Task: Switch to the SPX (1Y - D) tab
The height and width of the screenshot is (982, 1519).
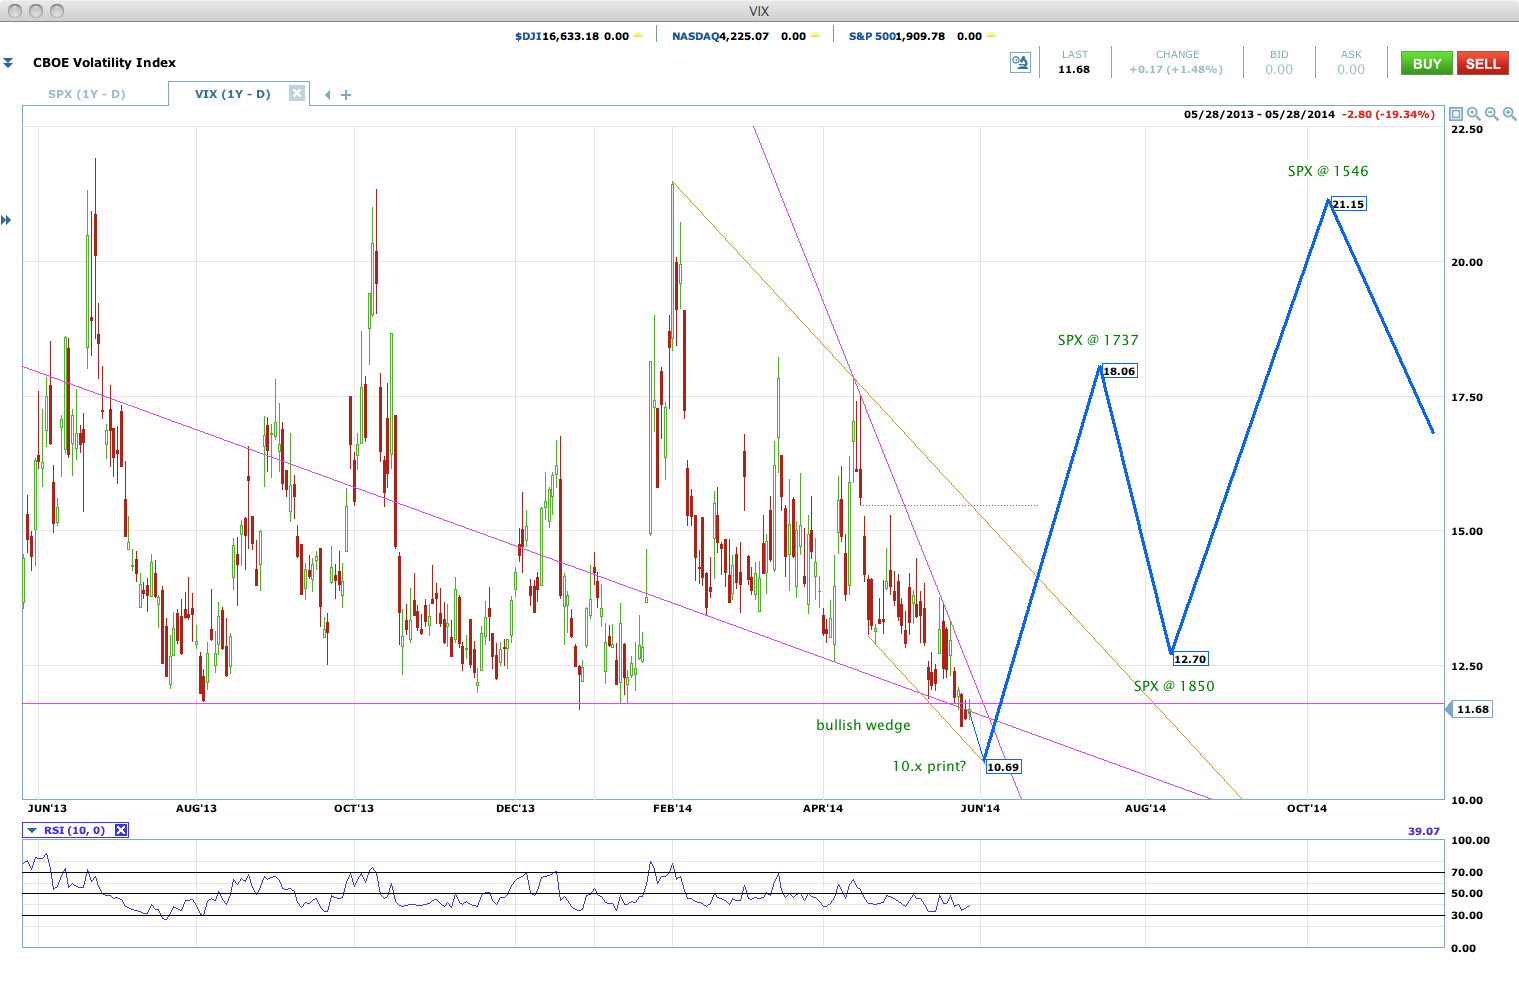Action: [87, 94]
